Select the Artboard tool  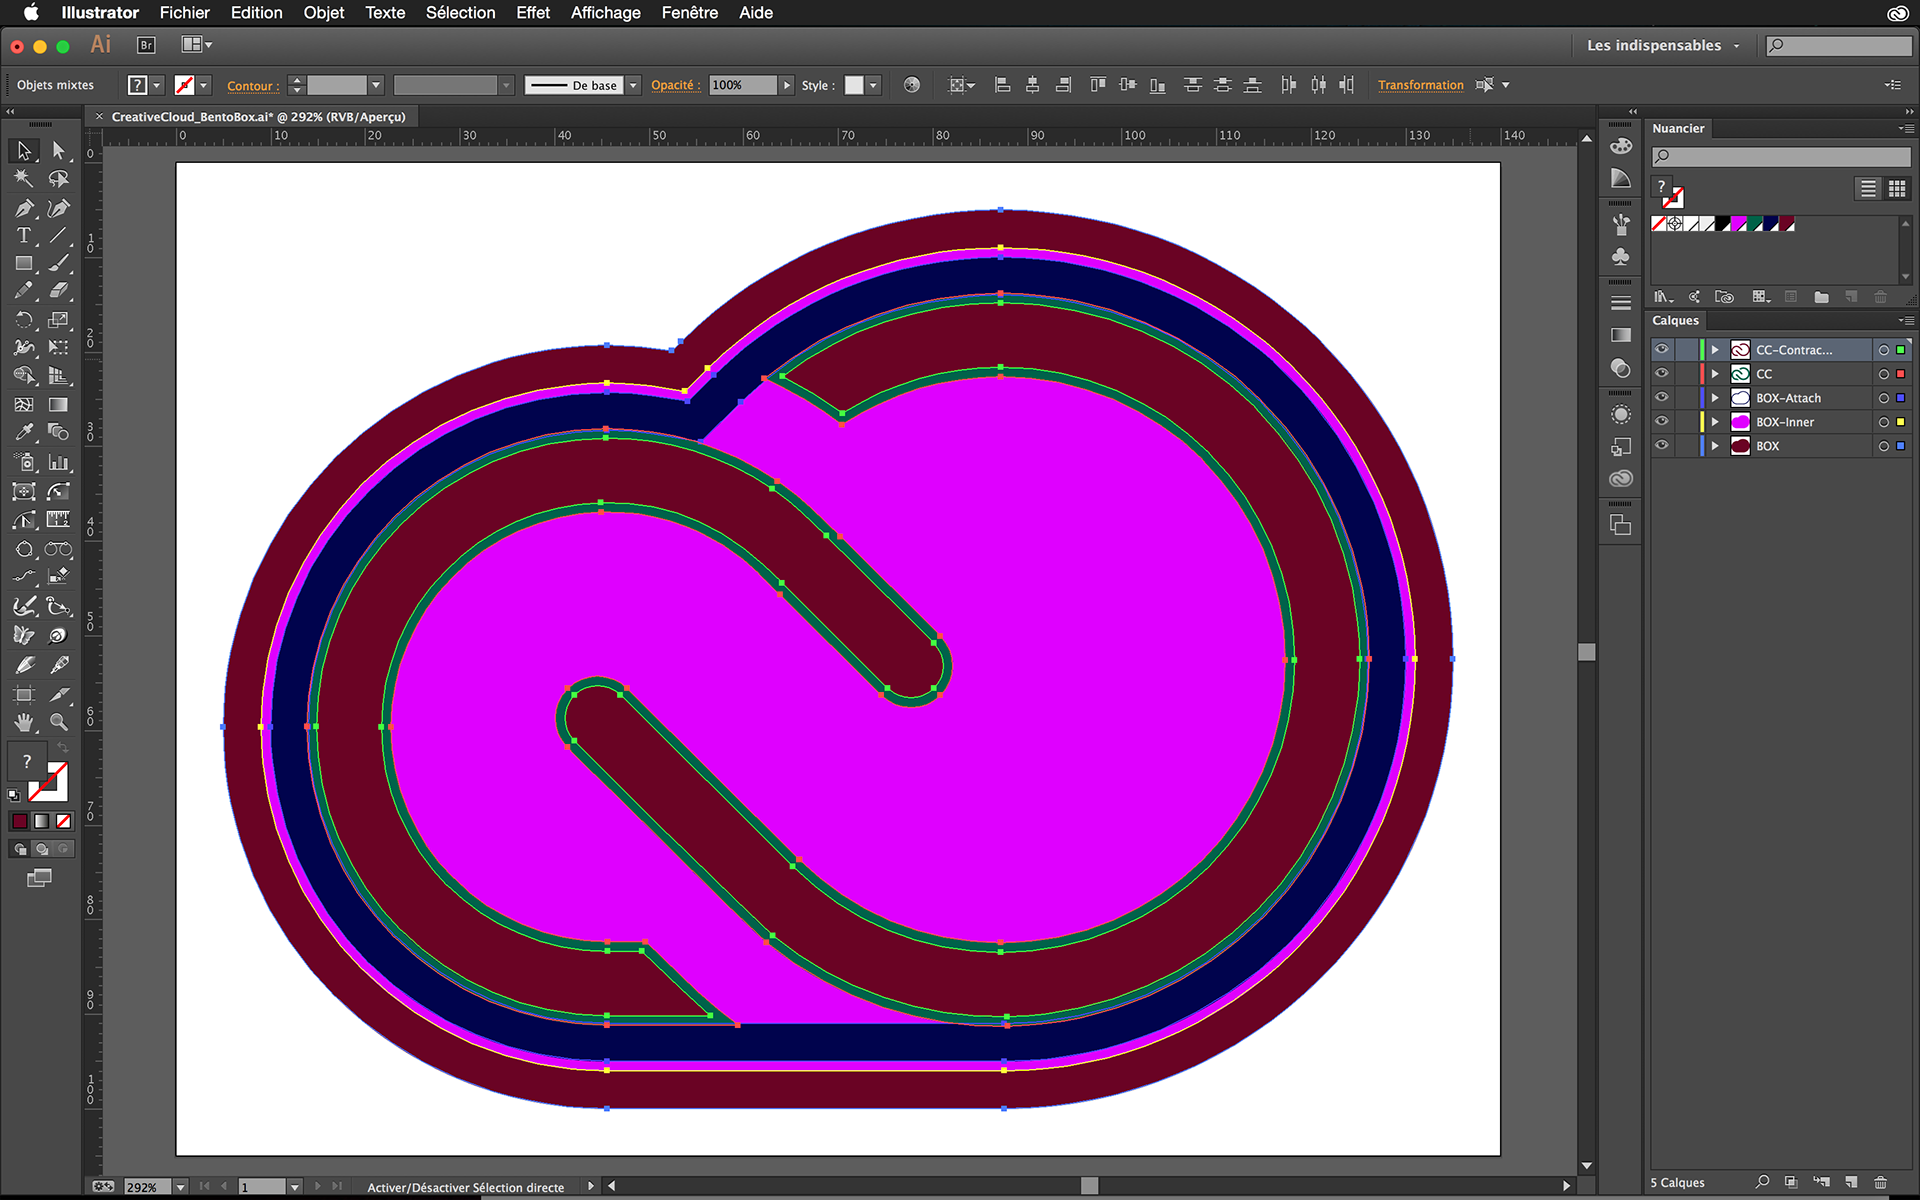(24, 694)
